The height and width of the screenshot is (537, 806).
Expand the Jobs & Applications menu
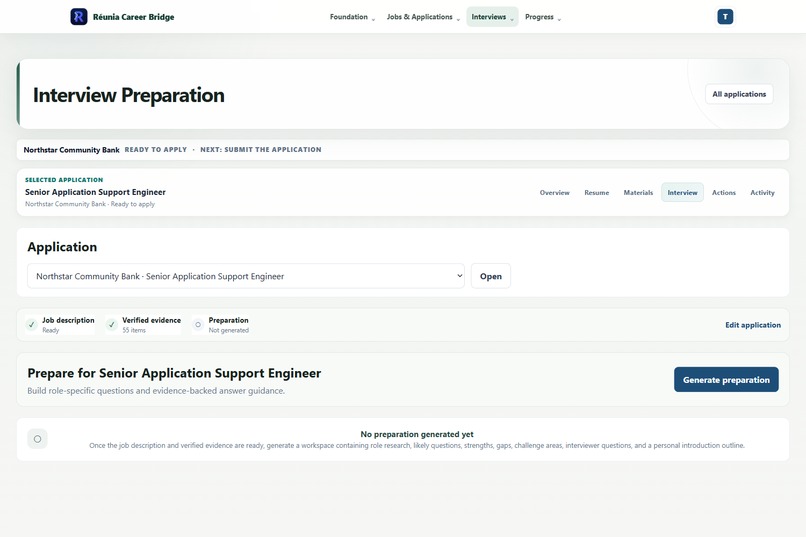pos(423,17)
